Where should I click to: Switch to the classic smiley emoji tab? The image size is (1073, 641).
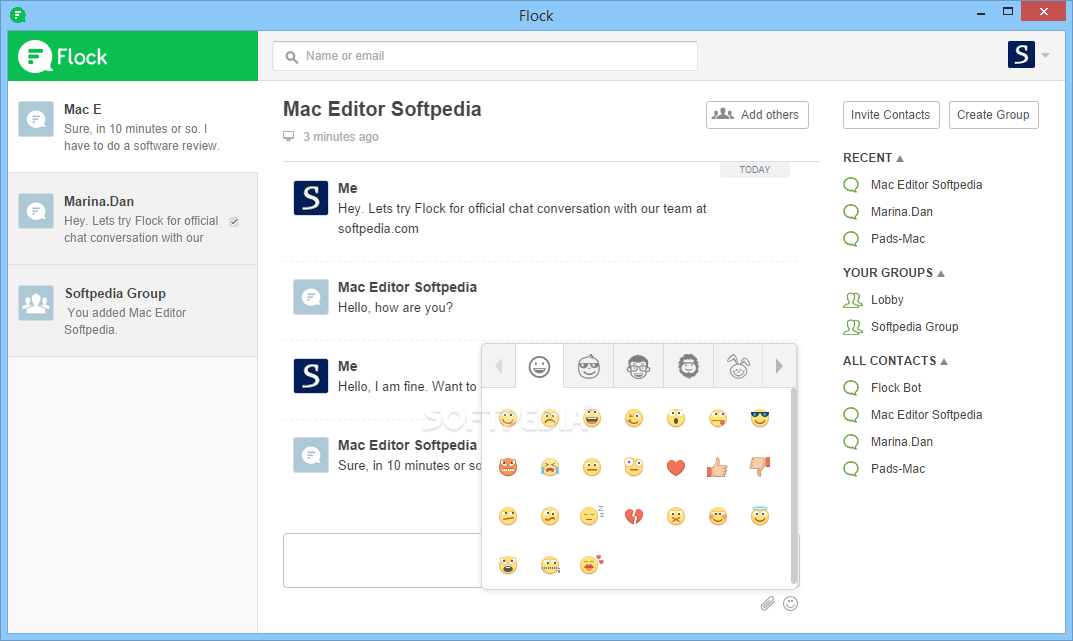[539, 367]
